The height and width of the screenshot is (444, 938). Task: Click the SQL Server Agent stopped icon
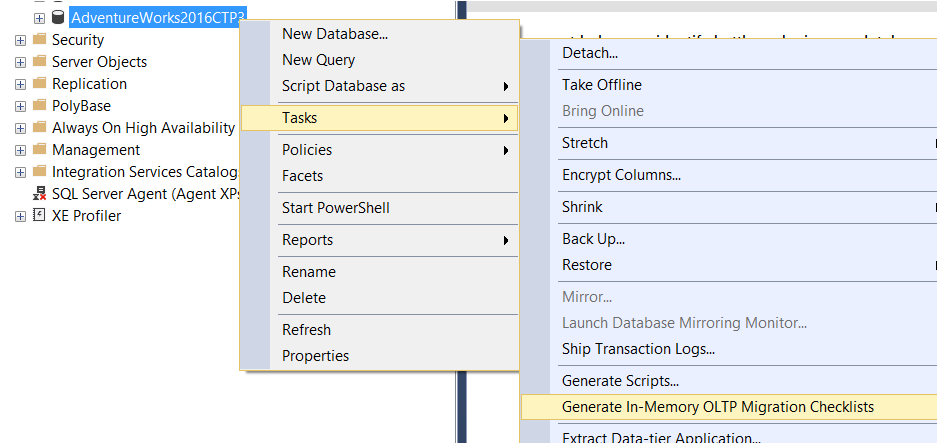(x=39, y=193)
